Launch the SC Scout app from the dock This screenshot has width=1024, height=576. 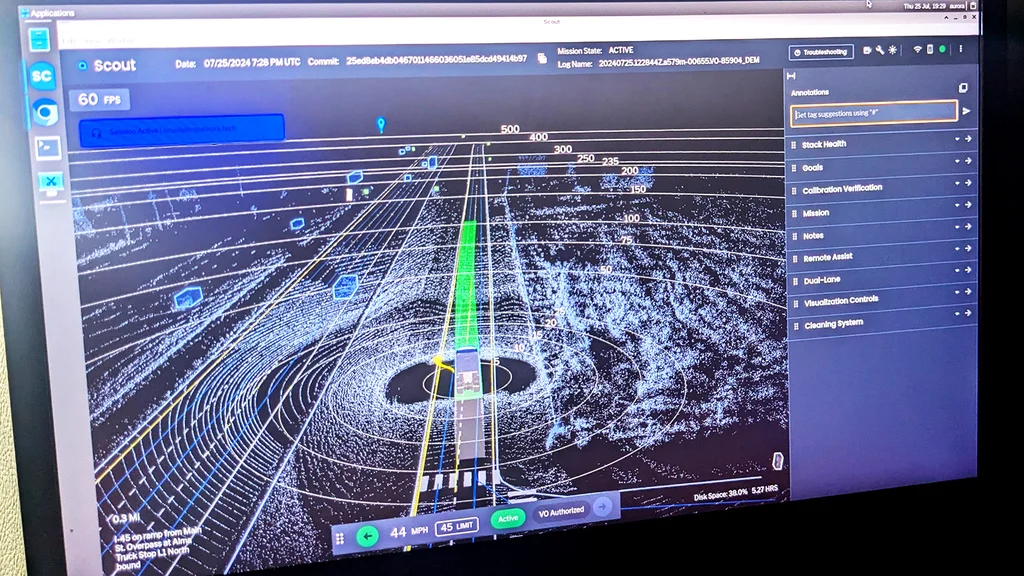42,76
